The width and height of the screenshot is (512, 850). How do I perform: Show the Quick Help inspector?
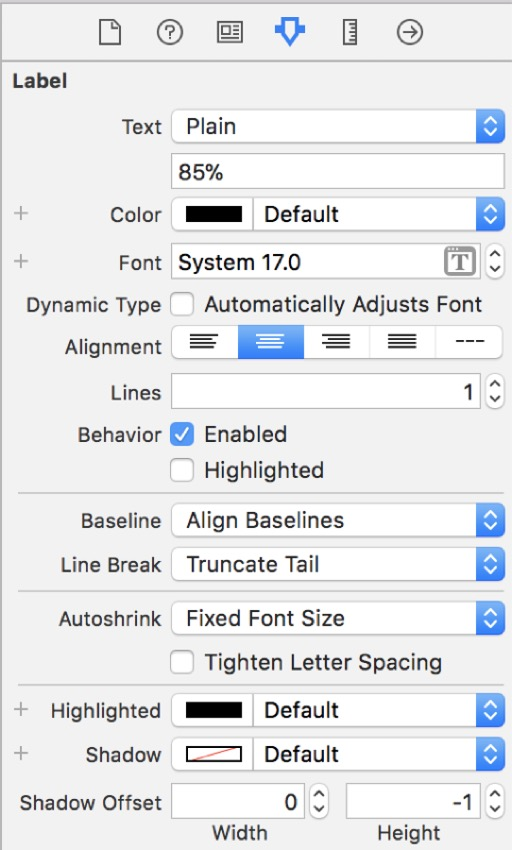tap(170, 32)
